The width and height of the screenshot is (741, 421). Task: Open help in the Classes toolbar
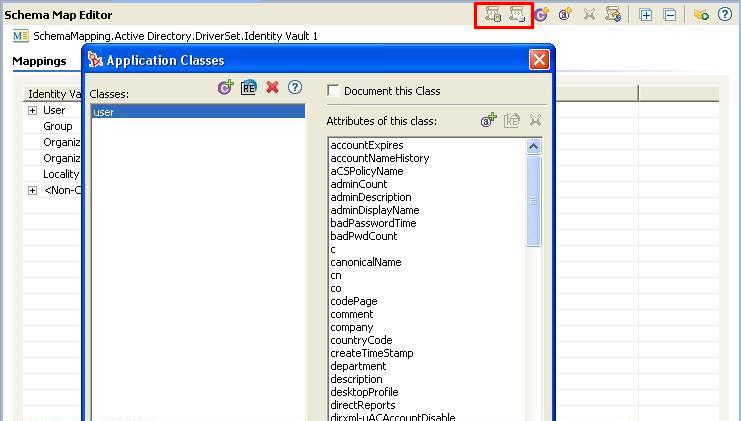click(x=295, y=87)
